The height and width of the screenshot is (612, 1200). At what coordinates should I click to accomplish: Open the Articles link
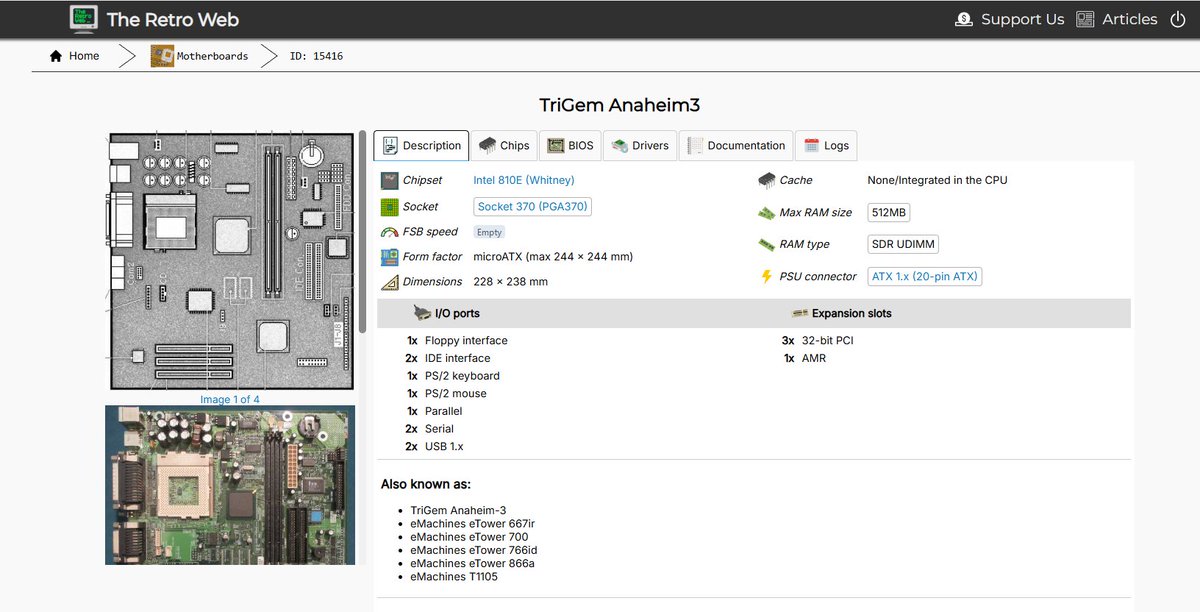coord(1130,19)
